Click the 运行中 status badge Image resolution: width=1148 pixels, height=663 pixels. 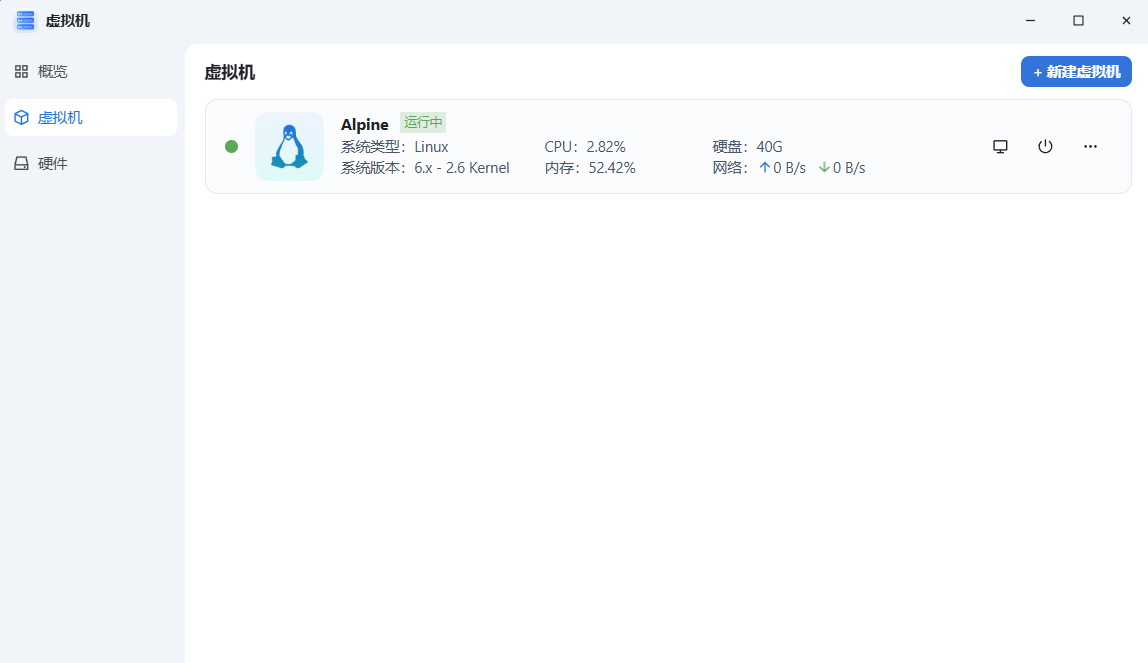423,123
